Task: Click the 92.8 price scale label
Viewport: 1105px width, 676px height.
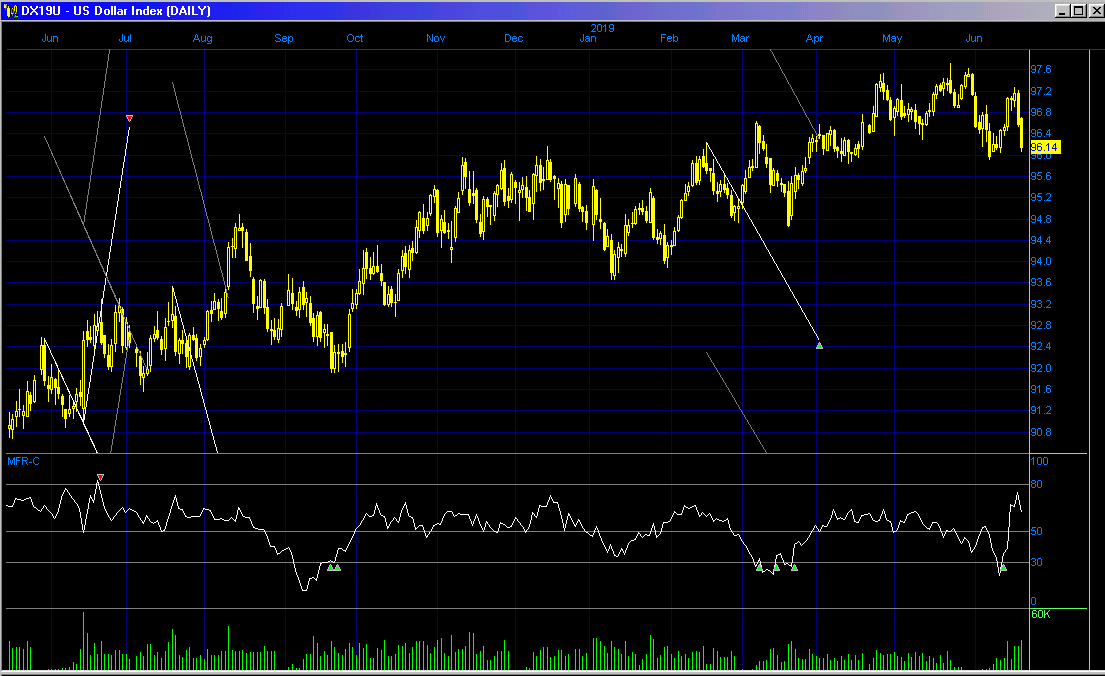Action: tap(1041, 325)
